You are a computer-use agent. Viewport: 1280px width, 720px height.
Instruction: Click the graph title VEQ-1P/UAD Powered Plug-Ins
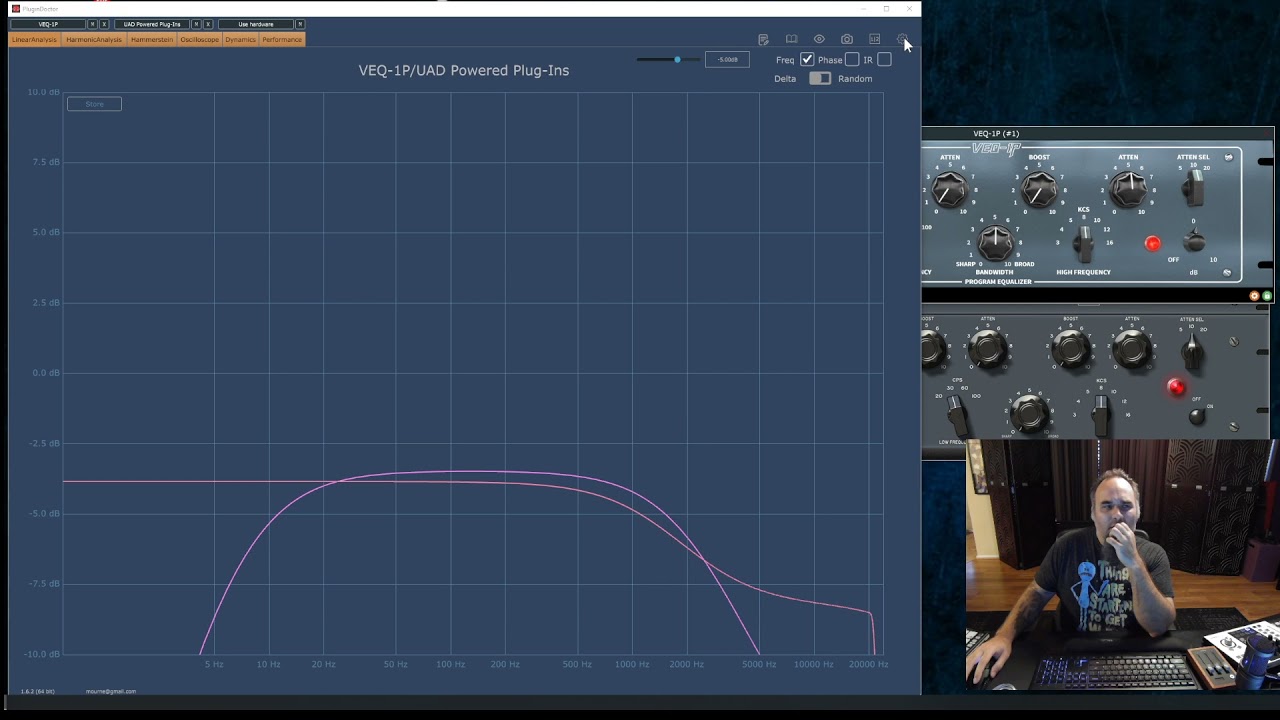pyautogui.click(x=464, y=70)
